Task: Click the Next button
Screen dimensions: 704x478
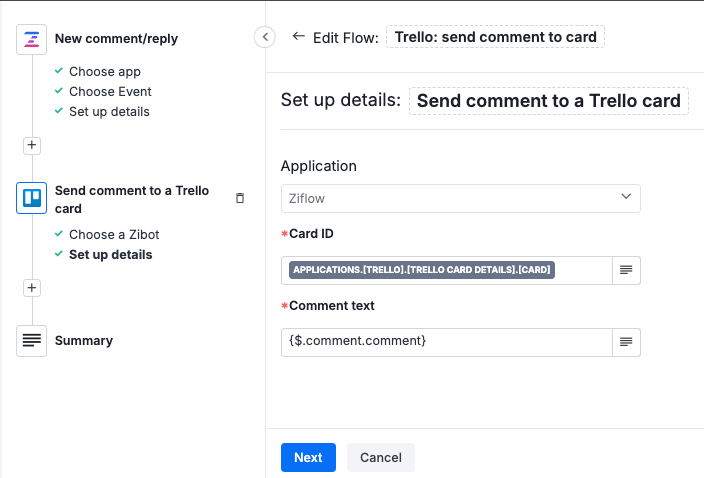Action: [x=308, y=457]
